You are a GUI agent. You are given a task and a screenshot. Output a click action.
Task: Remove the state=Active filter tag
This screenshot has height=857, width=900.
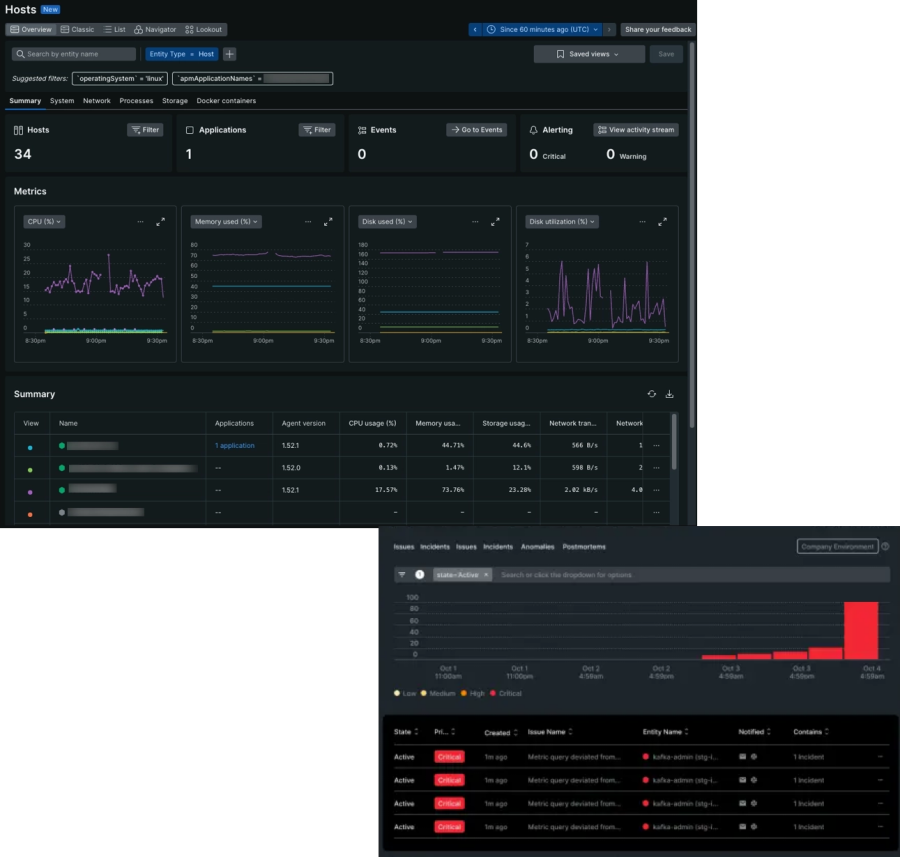point(486,575)
